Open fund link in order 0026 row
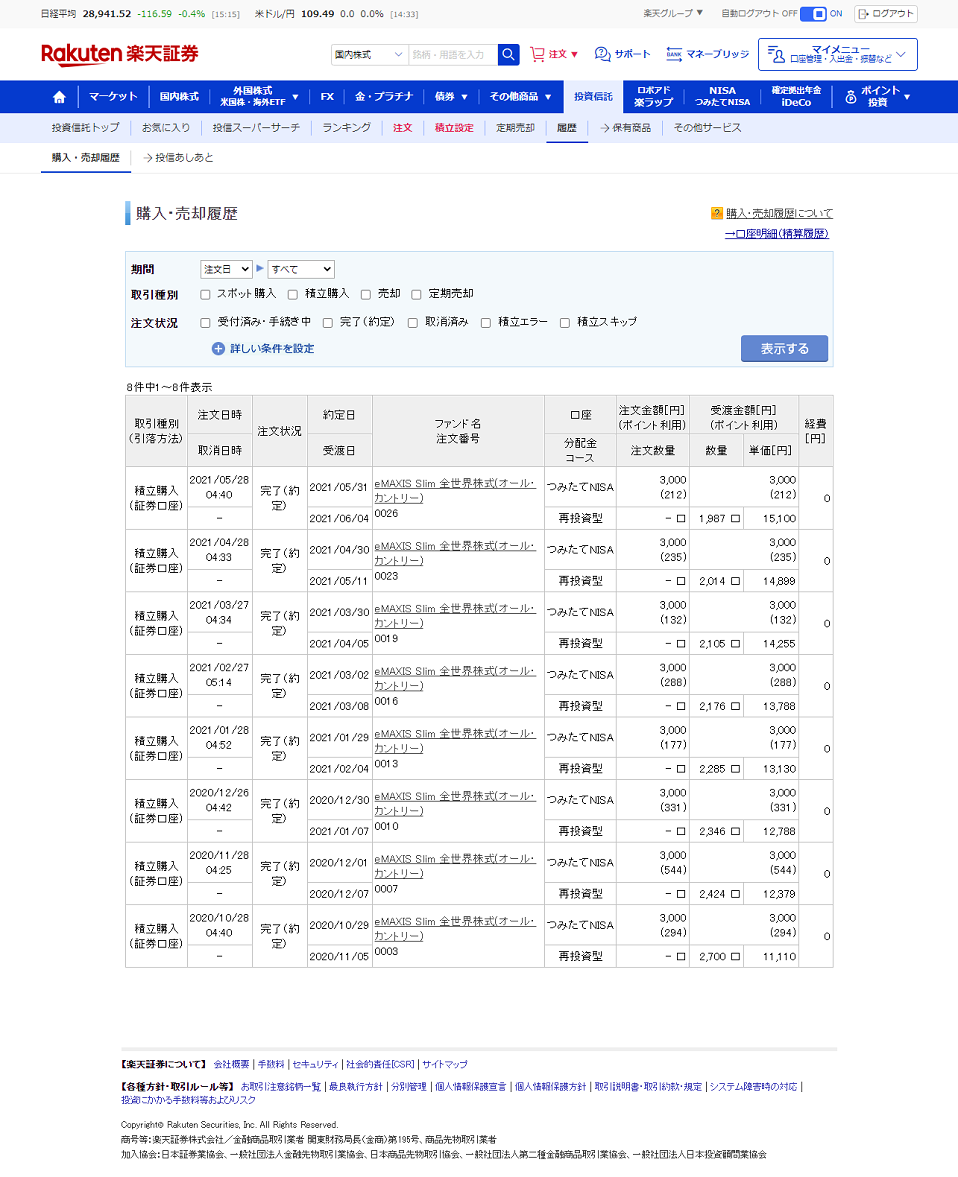958x1177 pixels. click(455, 491)
